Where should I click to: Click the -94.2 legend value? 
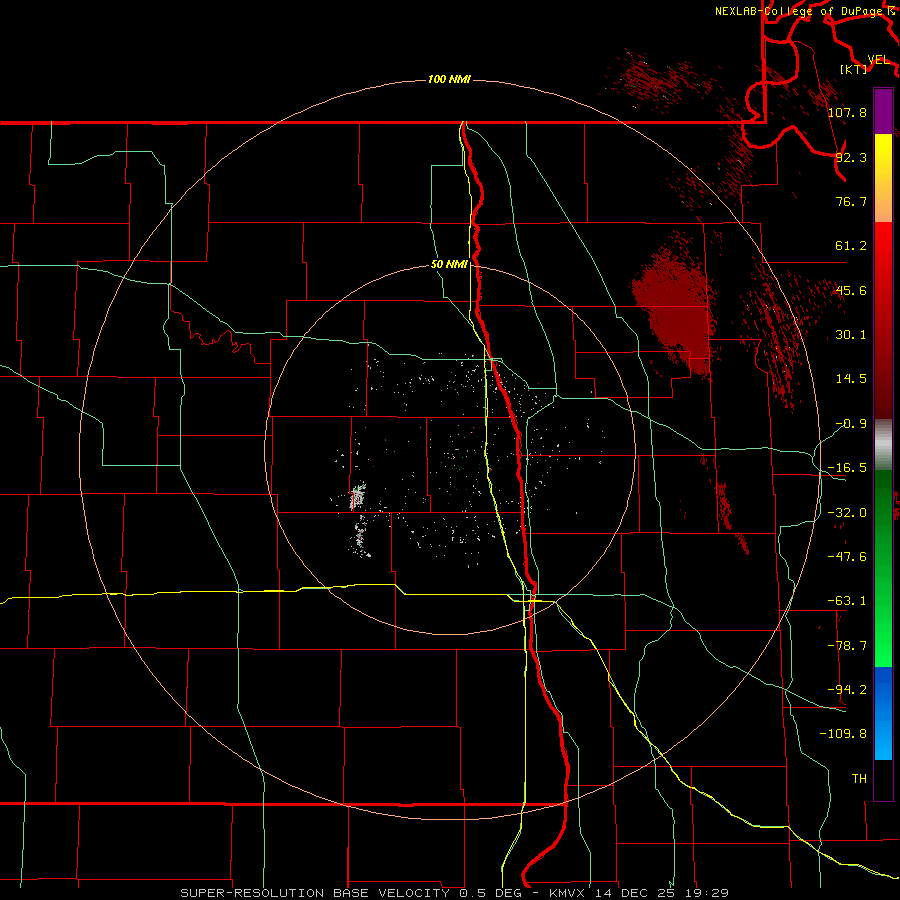[847, 690]
